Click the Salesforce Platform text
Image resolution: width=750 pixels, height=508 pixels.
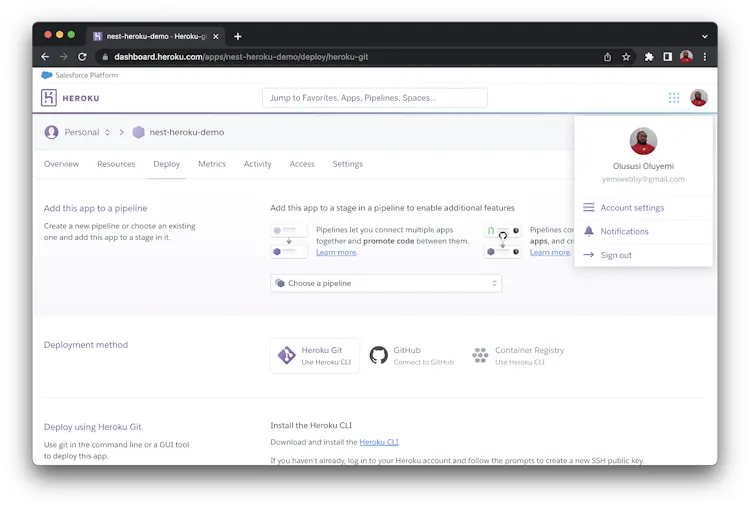[x=87, y=75]
